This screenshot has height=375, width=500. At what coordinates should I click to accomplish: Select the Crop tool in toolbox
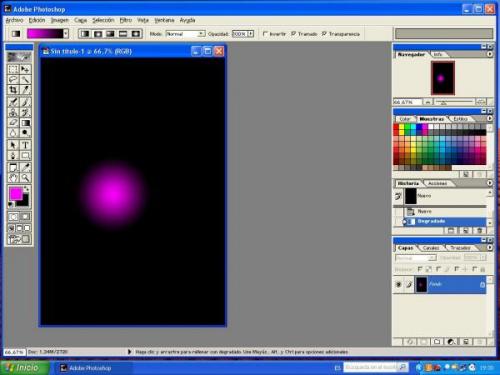pyautogui.click(x=13, y=90)
